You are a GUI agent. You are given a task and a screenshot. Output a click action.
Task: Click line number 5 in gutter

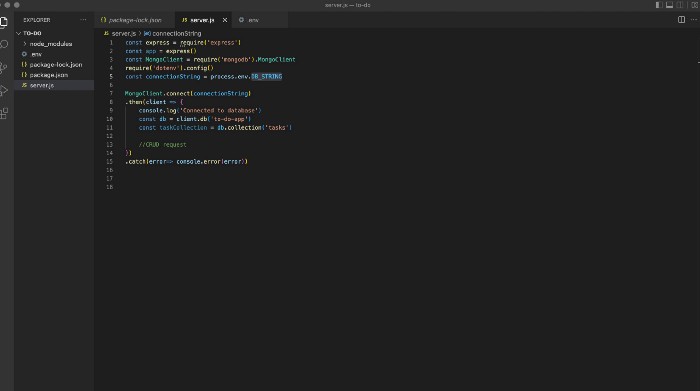pos(111,77)
